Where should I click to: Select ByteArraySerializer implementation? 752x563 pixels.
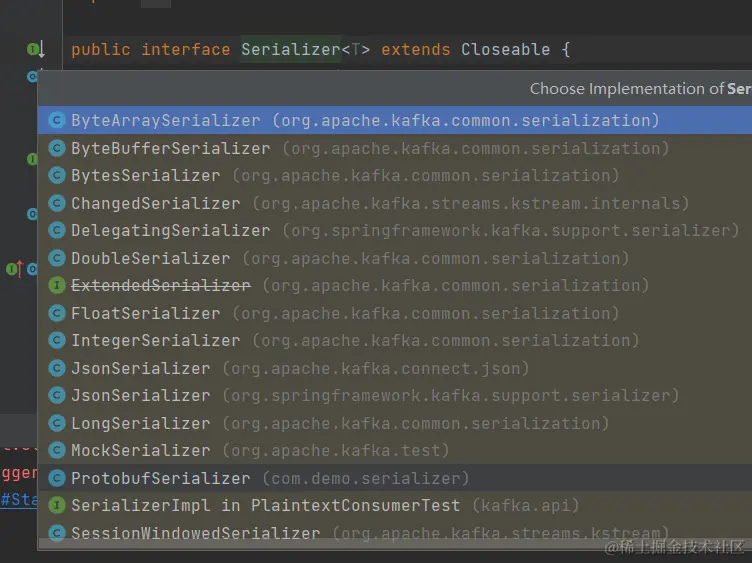395,120
